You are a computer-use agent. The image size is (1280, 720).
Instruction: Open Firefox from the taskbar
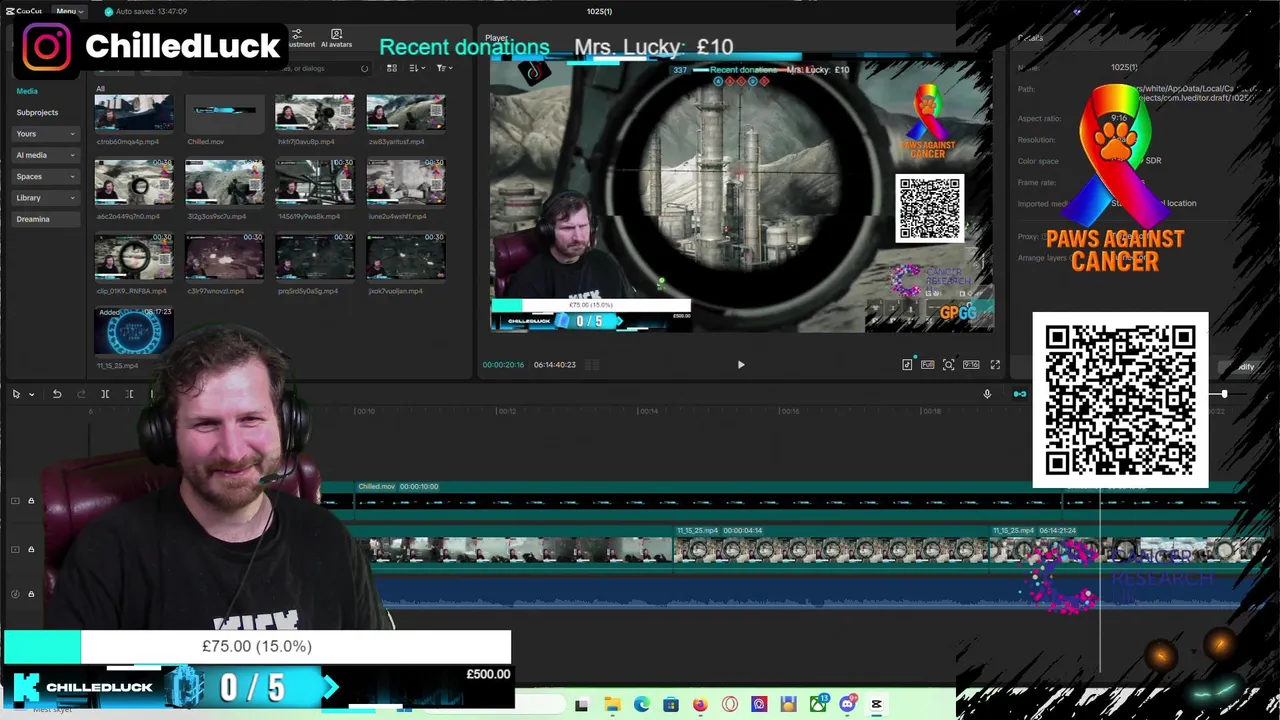(700, 705)
